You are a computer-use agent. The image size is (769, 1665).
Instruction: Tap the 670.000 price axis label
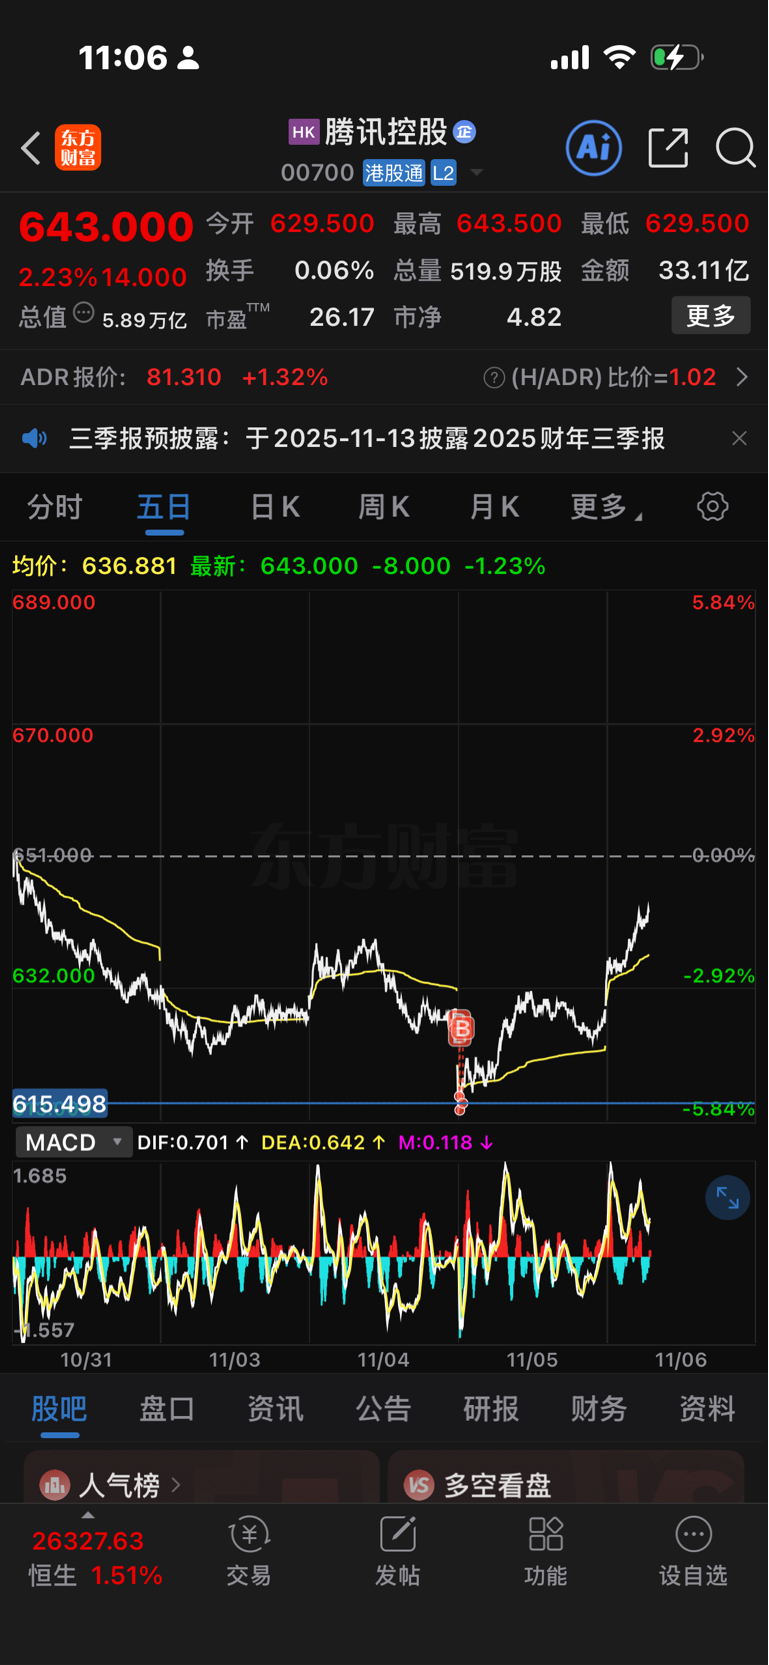pyautogui.click(x=54, y=735)
